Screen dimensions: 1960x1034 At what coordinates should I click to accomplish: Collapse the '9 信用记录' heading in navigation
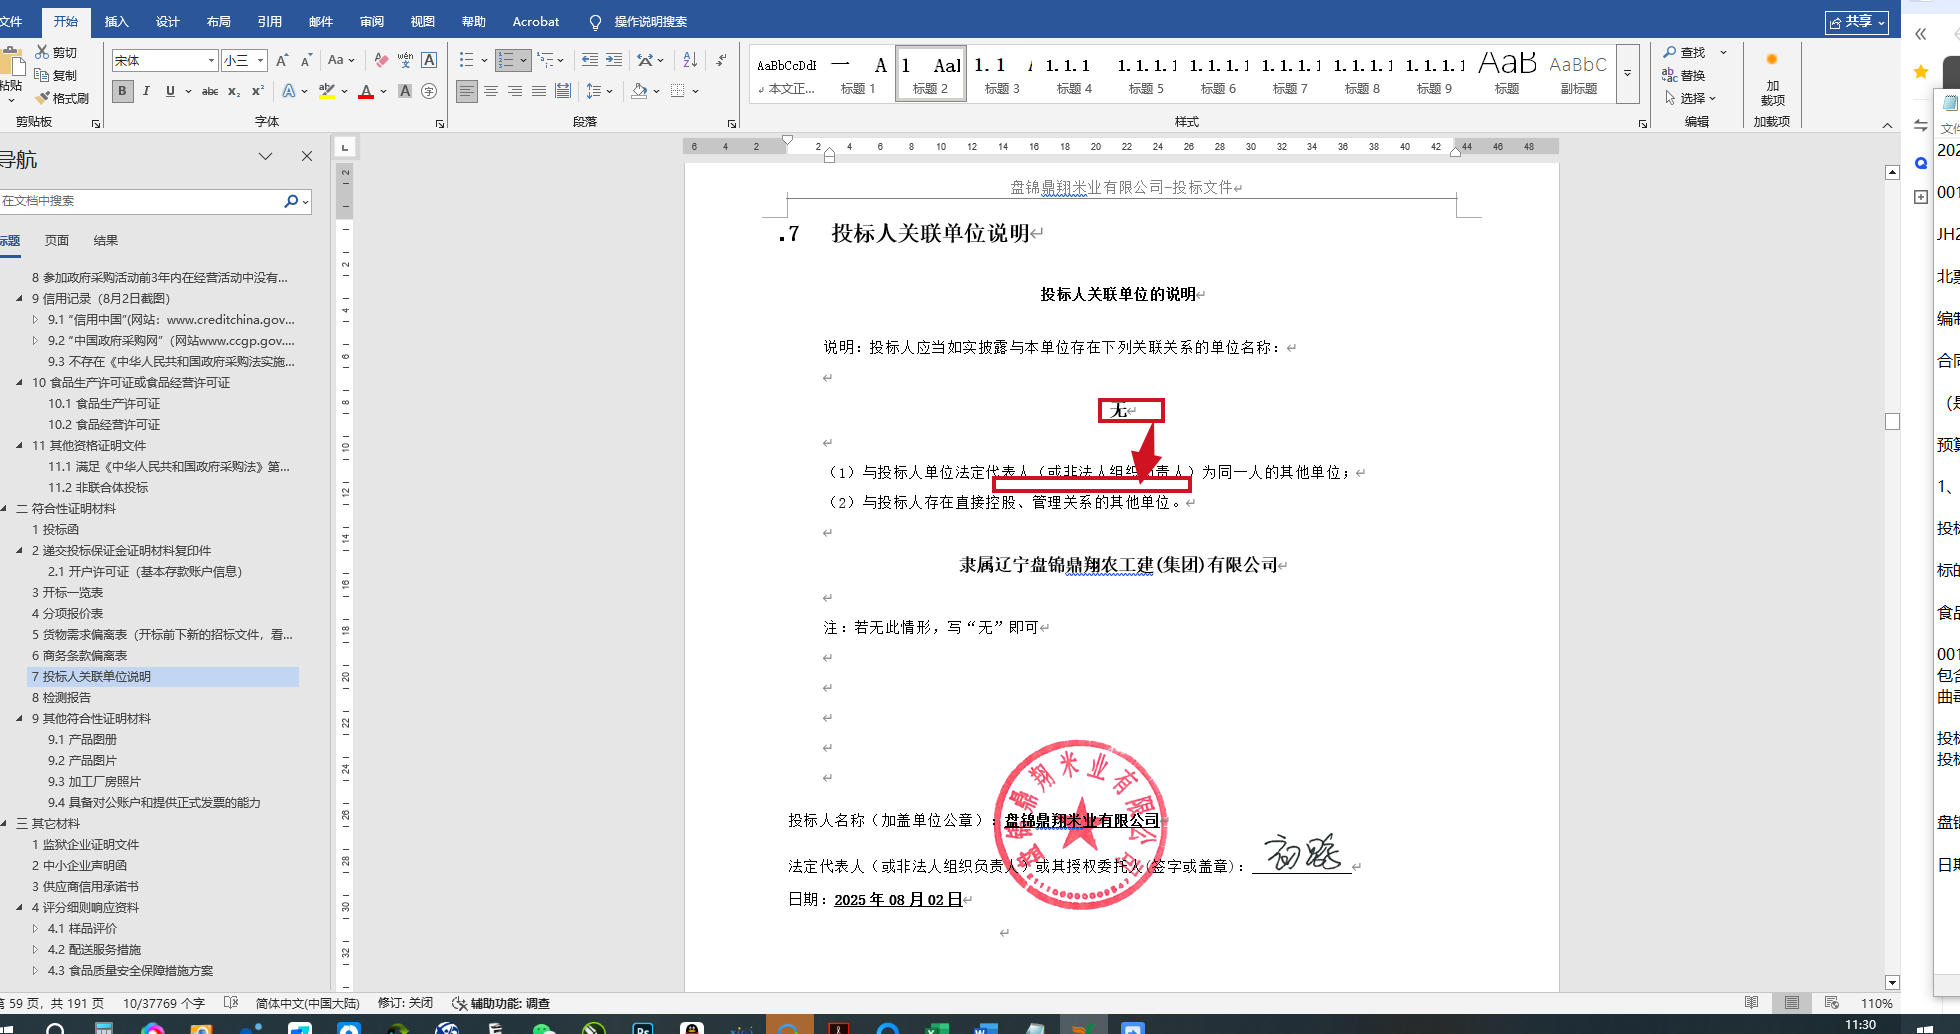[20, 298]
